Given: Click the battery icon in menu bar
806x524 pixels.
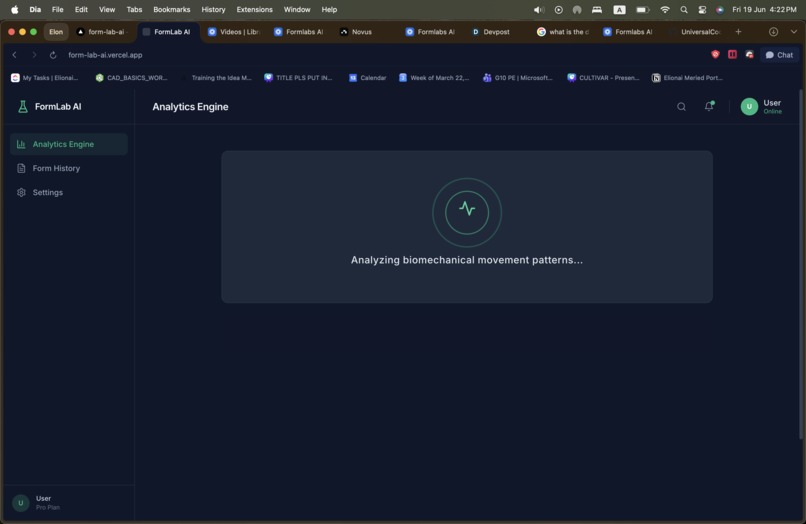Looking at the screenshot, I should [x=643, y=10].
